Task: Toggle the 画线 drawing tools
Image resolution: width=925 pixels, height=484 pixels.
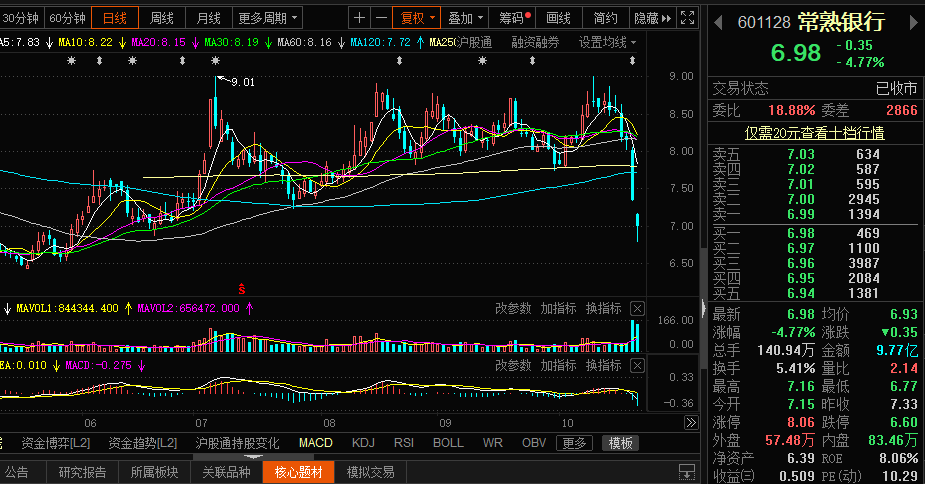Action: pos(559,18)
